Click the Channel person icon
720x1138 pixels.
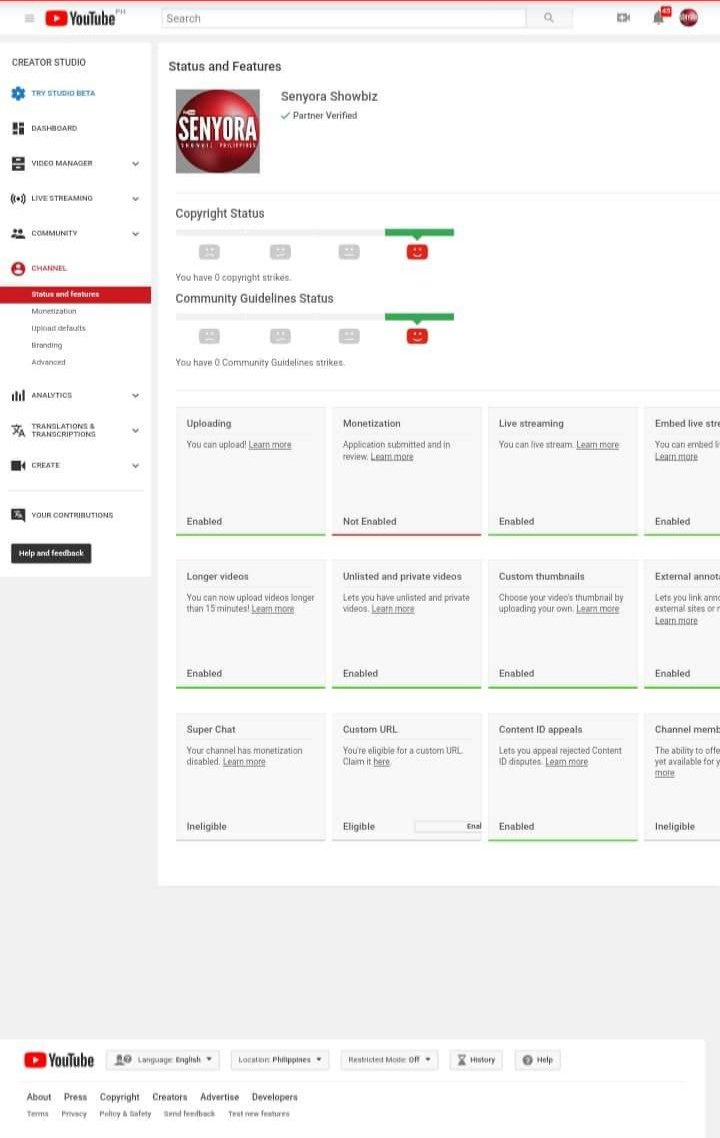point(18,269)
